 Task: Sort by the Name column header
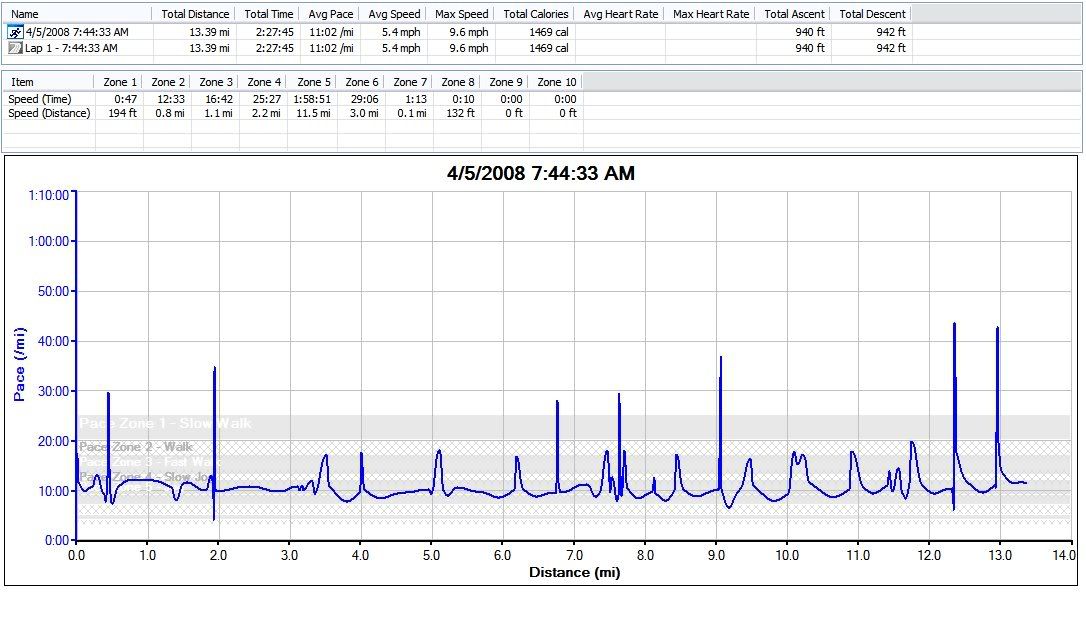pos(25,14)
